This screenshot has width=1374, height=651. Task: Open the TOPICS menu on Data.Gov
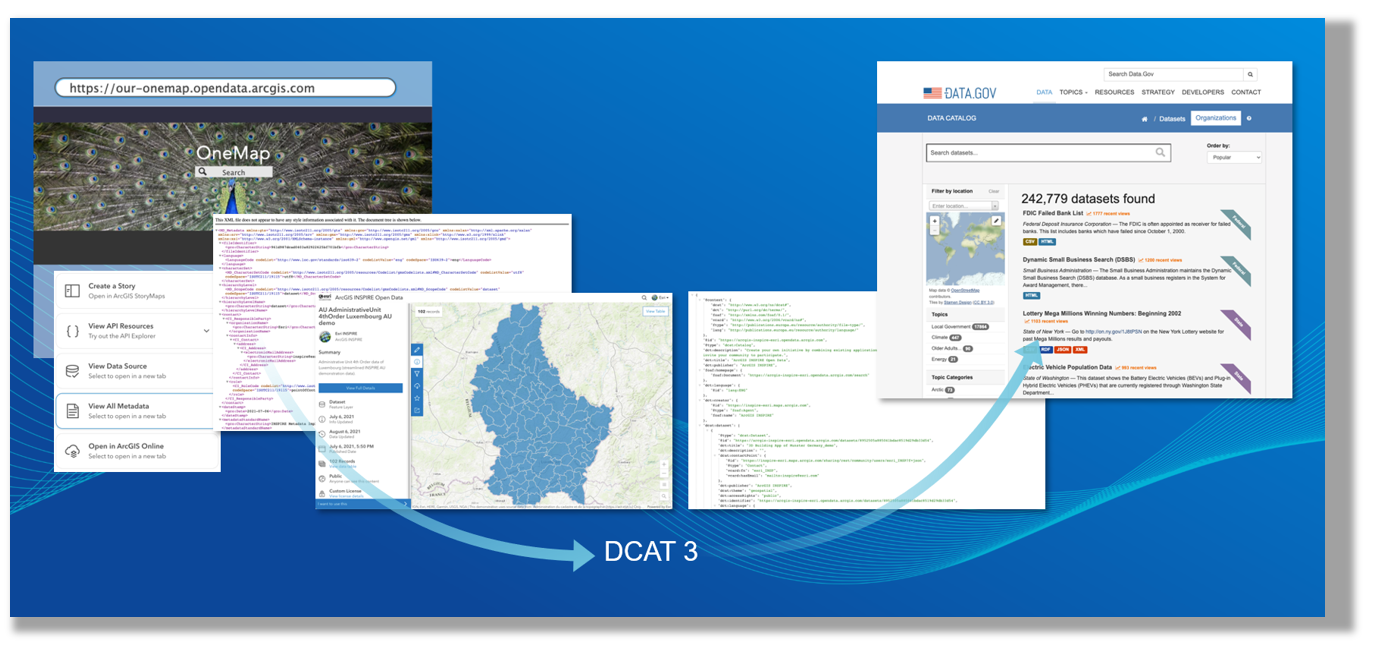(x=1073, y=91)
